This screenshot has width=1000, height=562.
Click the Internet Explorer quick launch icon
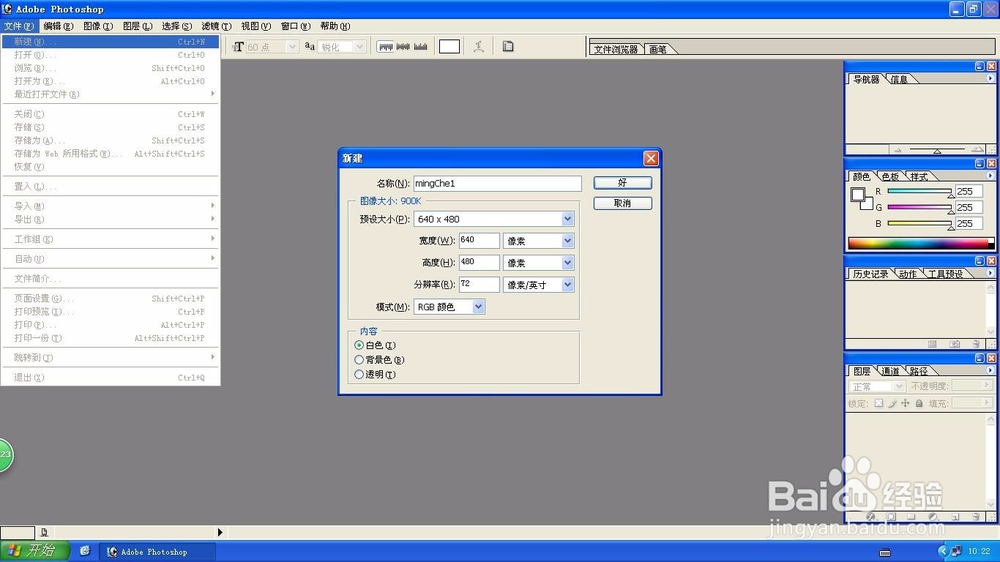(x=85, y=551)
